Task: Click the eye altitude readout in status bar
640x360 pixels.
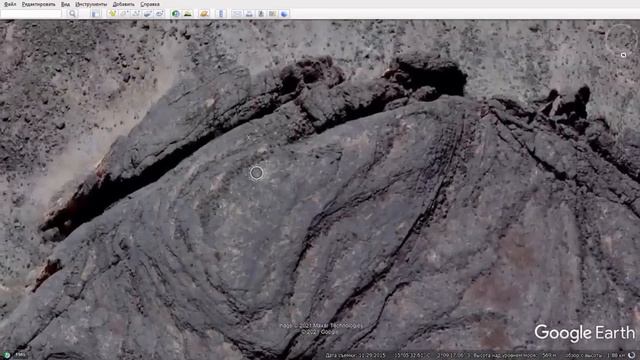Action: (596, 356)
